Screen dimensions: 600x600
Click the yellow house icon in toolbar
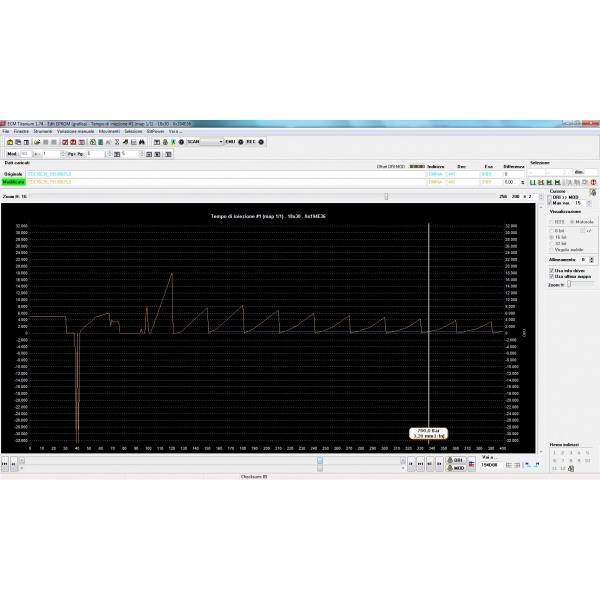pyautogui.click(x=10, y=142)
